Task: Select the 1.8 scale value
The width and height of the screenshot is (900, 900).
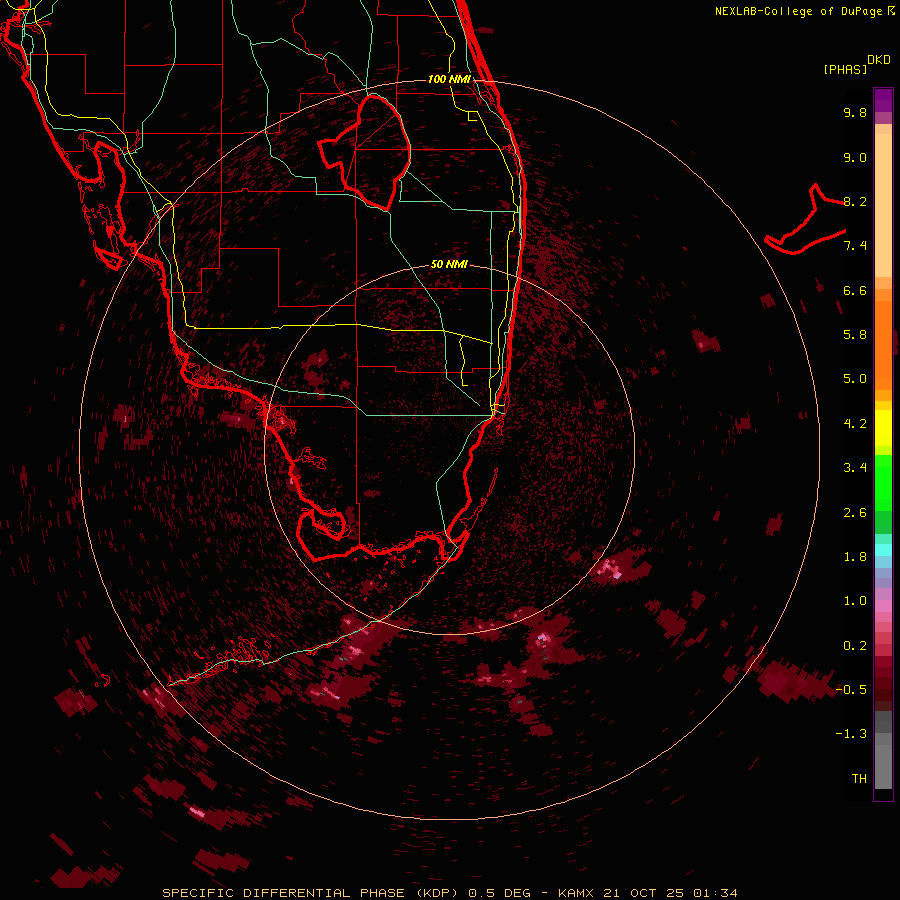Action: (x=855, y=557)
